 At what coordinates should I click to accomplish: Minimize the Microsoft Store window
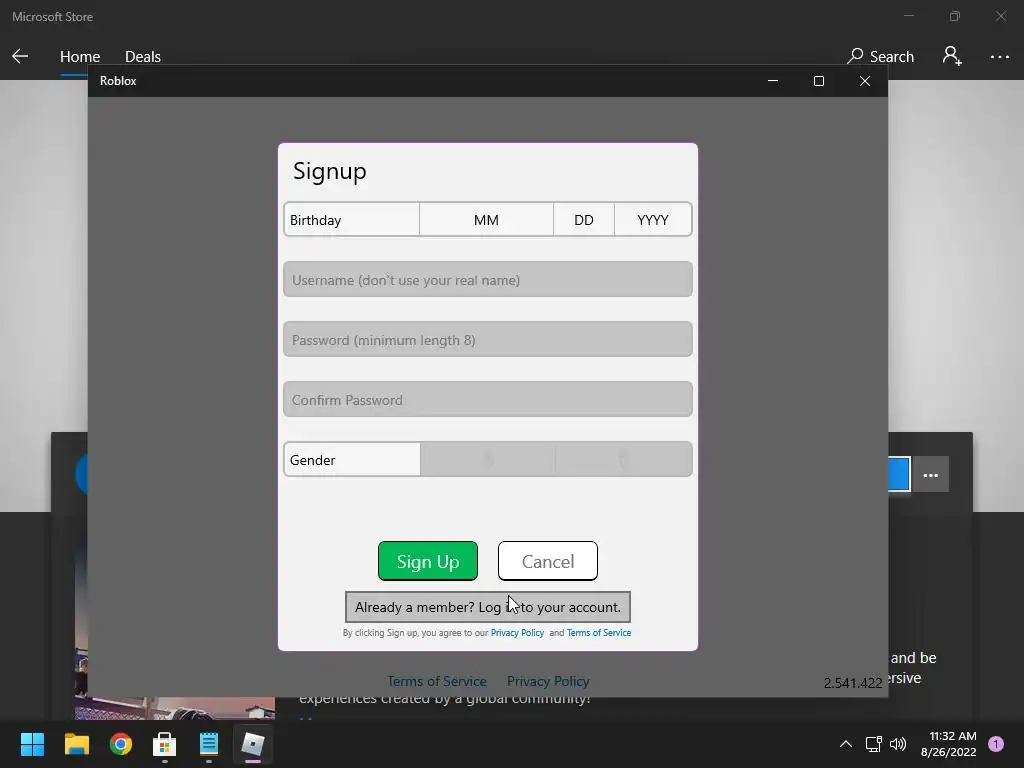(x=908, y=16)
